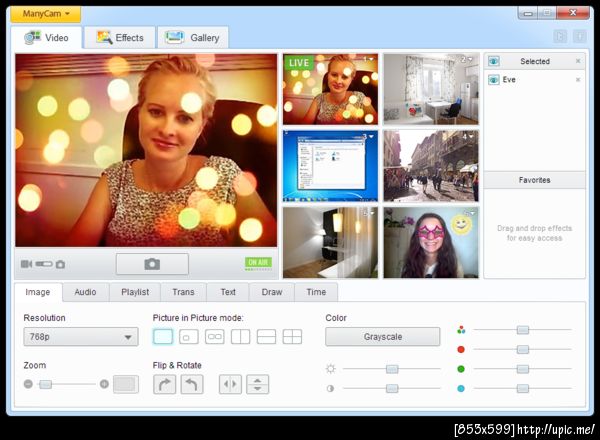Select the room camera source 2 thumbnail
This screenshot has width=600, height=440.
[x=431, y=89]
